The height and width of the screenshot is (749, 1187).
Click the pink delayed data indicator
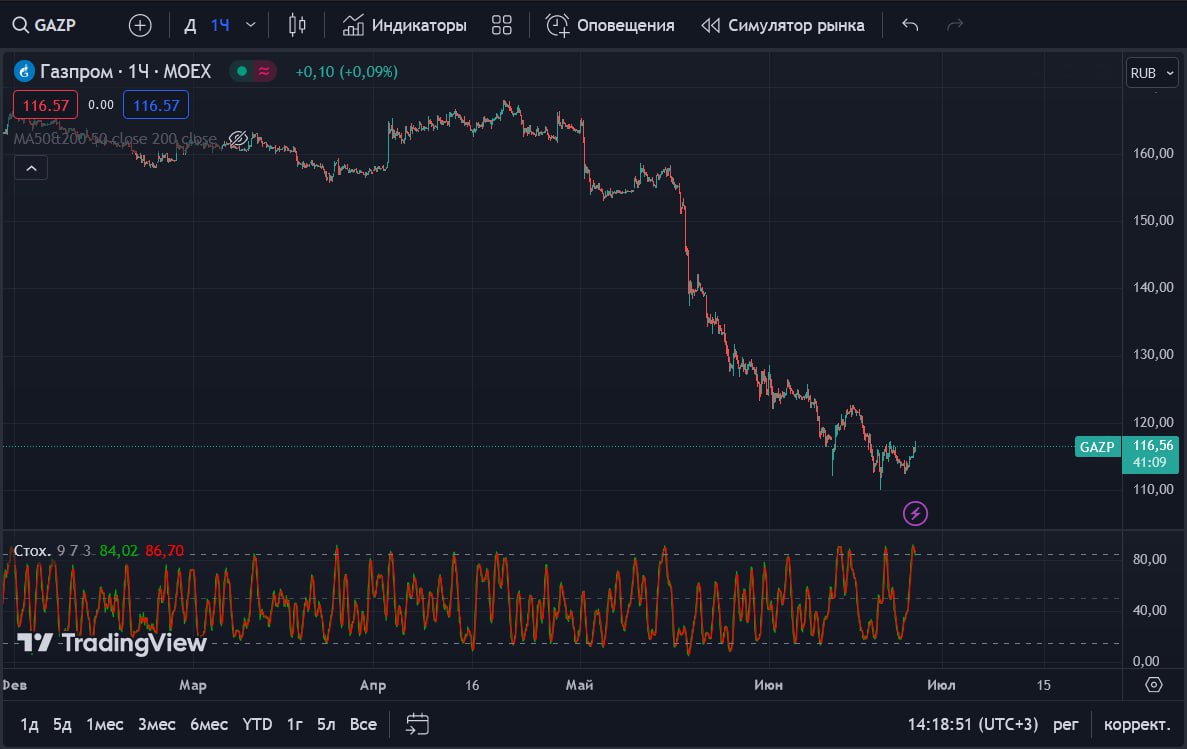(263, 71)
